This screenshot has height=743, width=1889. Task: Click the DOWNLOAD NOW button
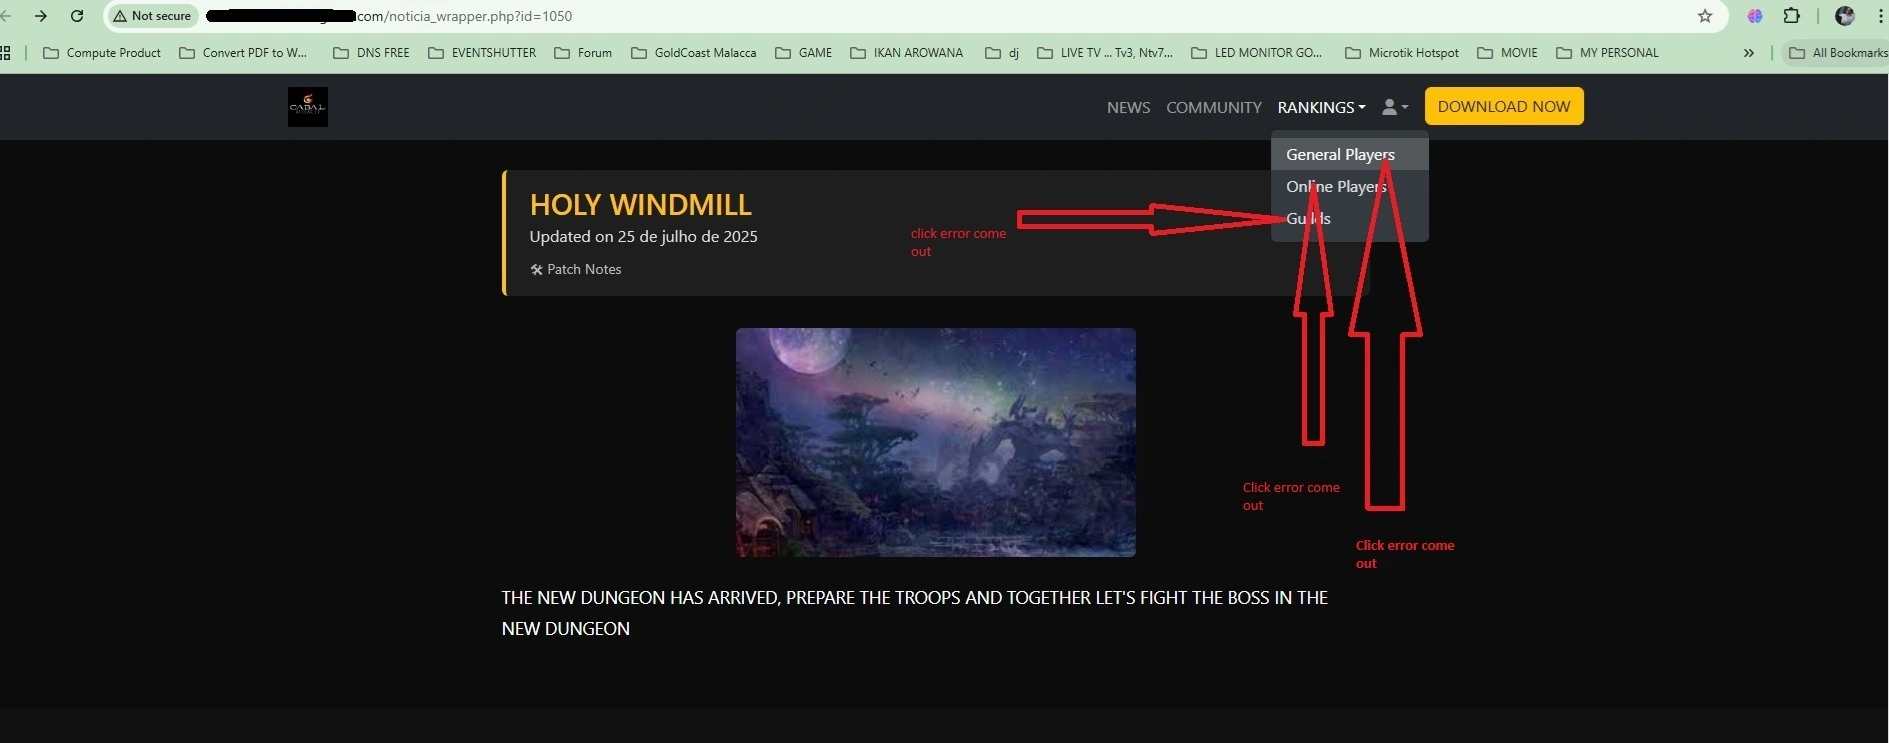[x=1504, y=106]
